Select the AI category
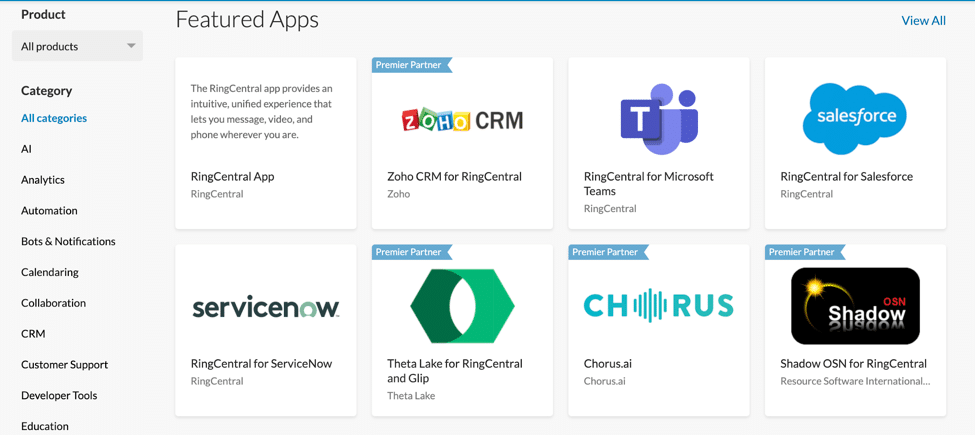The image size is (975, 435). pos(27,149)
